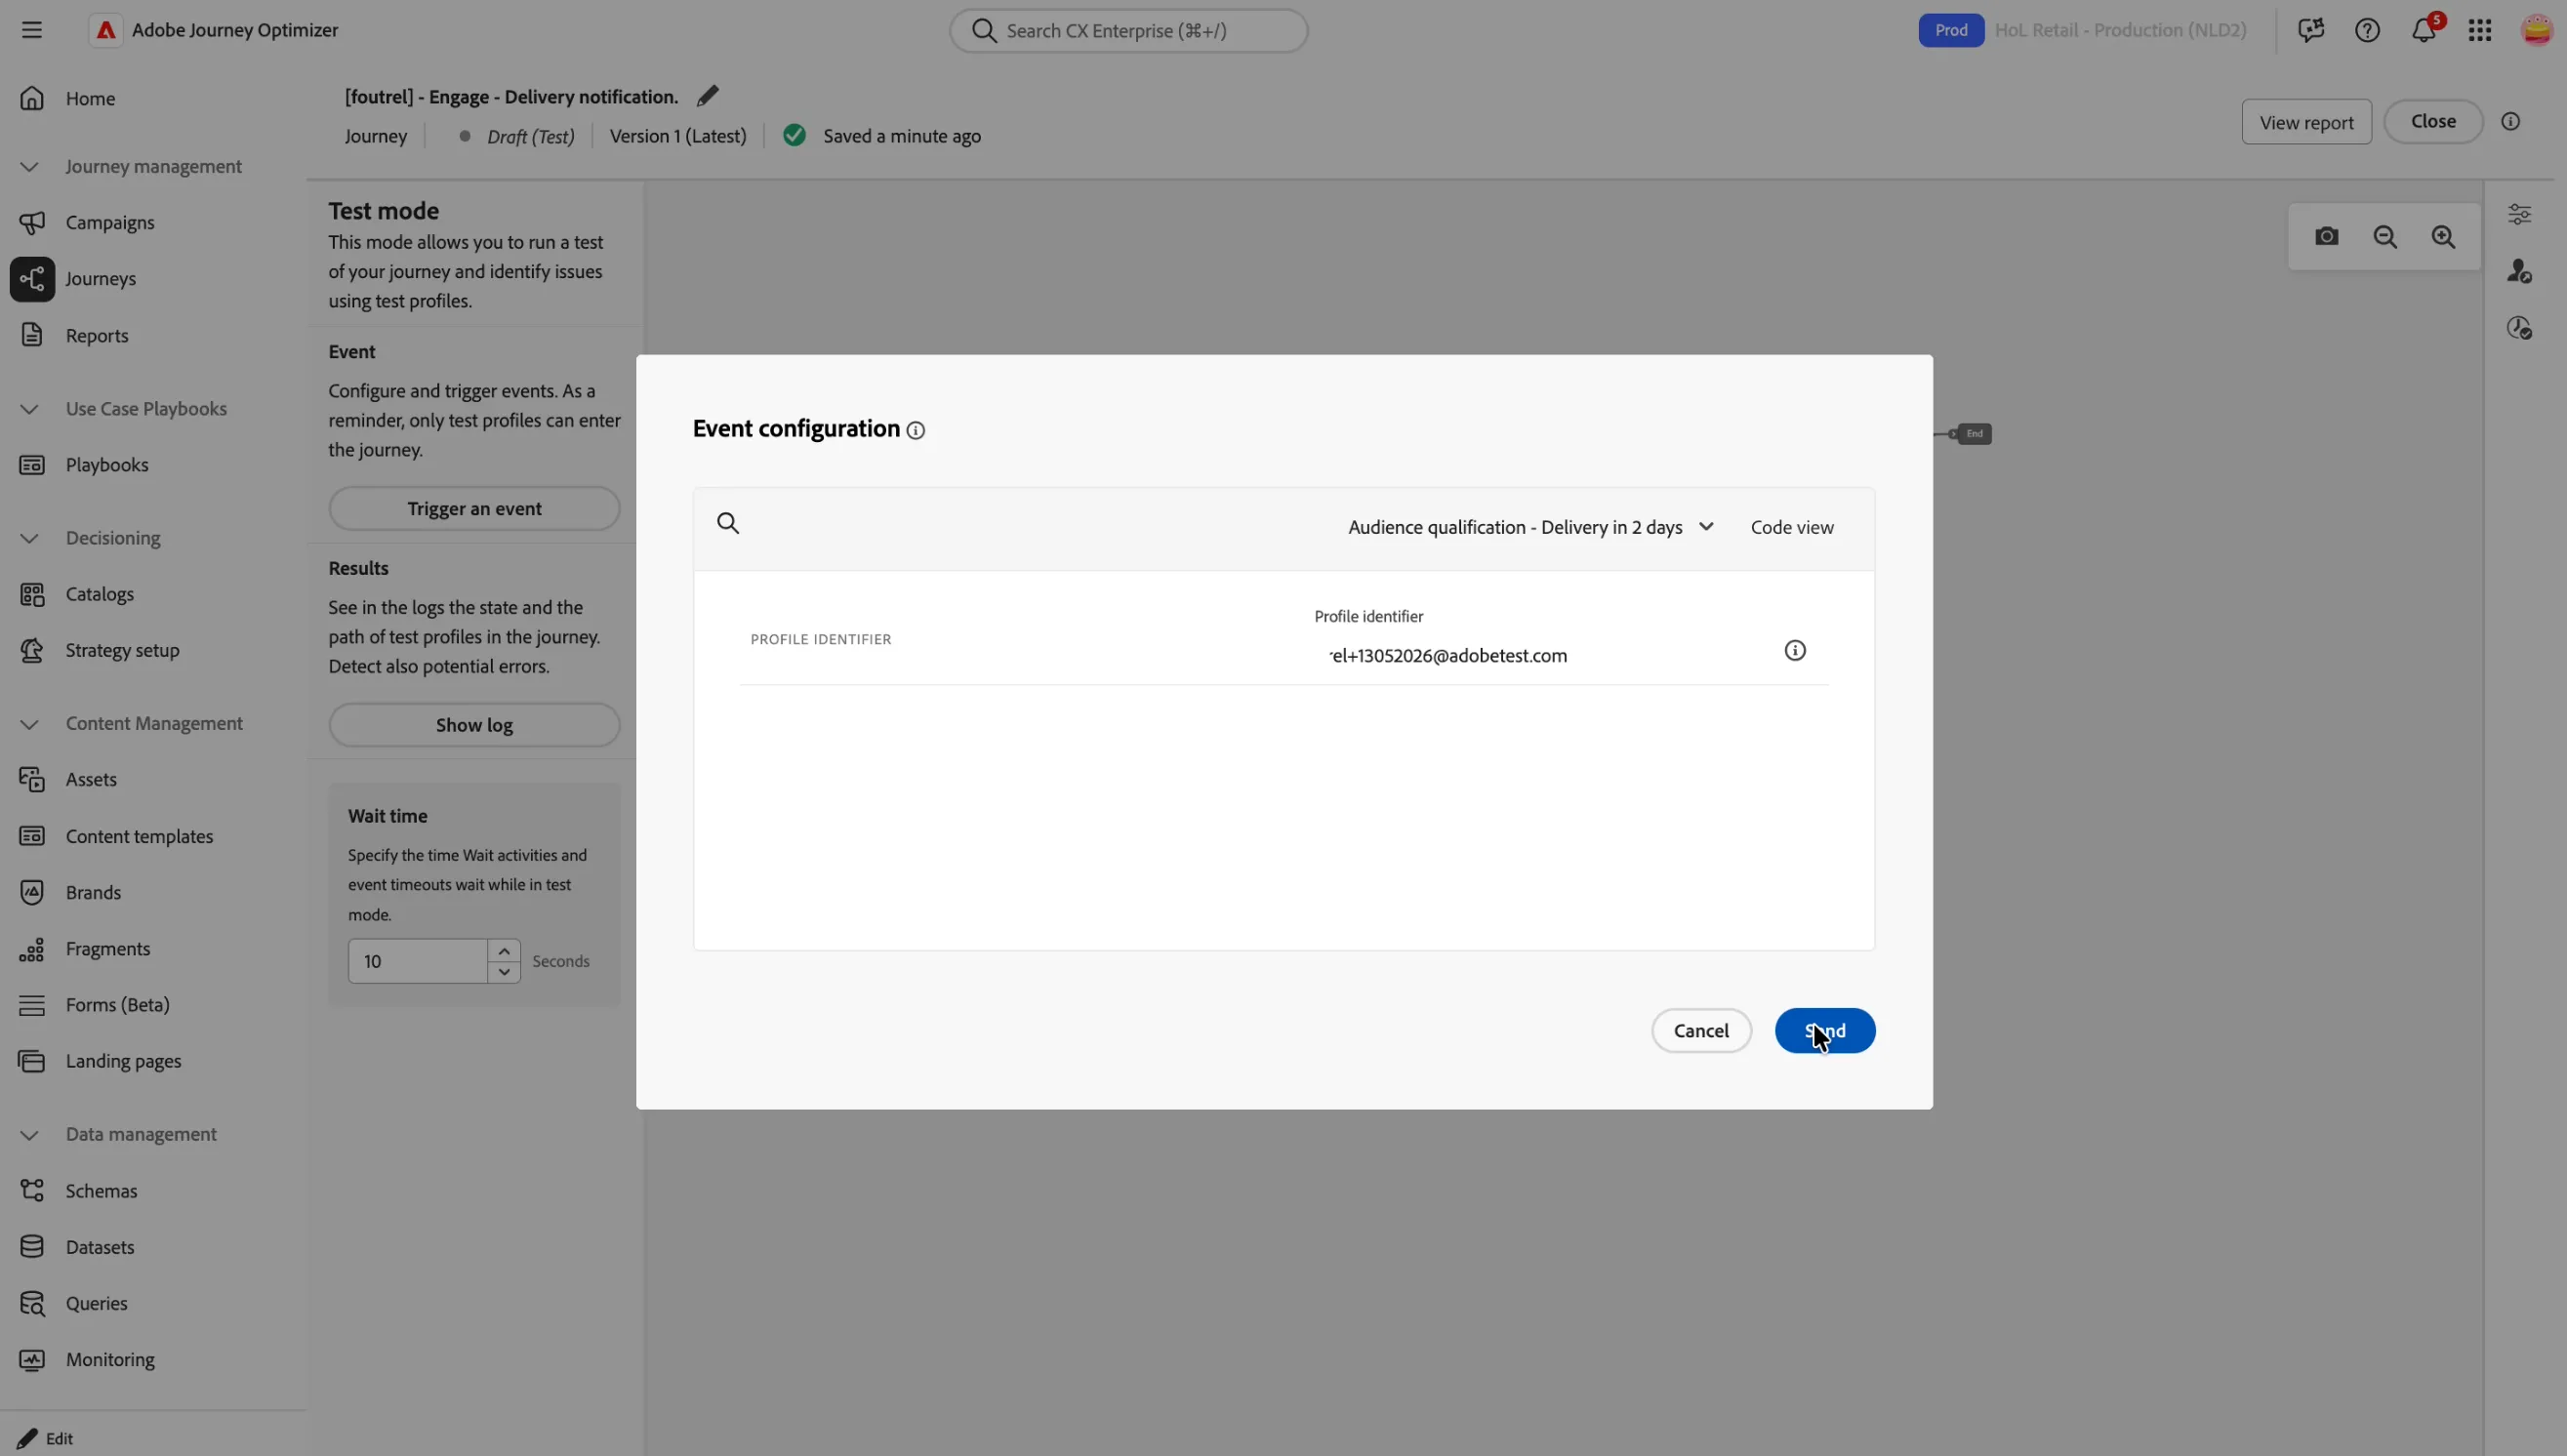This screenshot has height=1456, width=2567.
Task: Collapse the Data management section
Action: pos(29,1135)
